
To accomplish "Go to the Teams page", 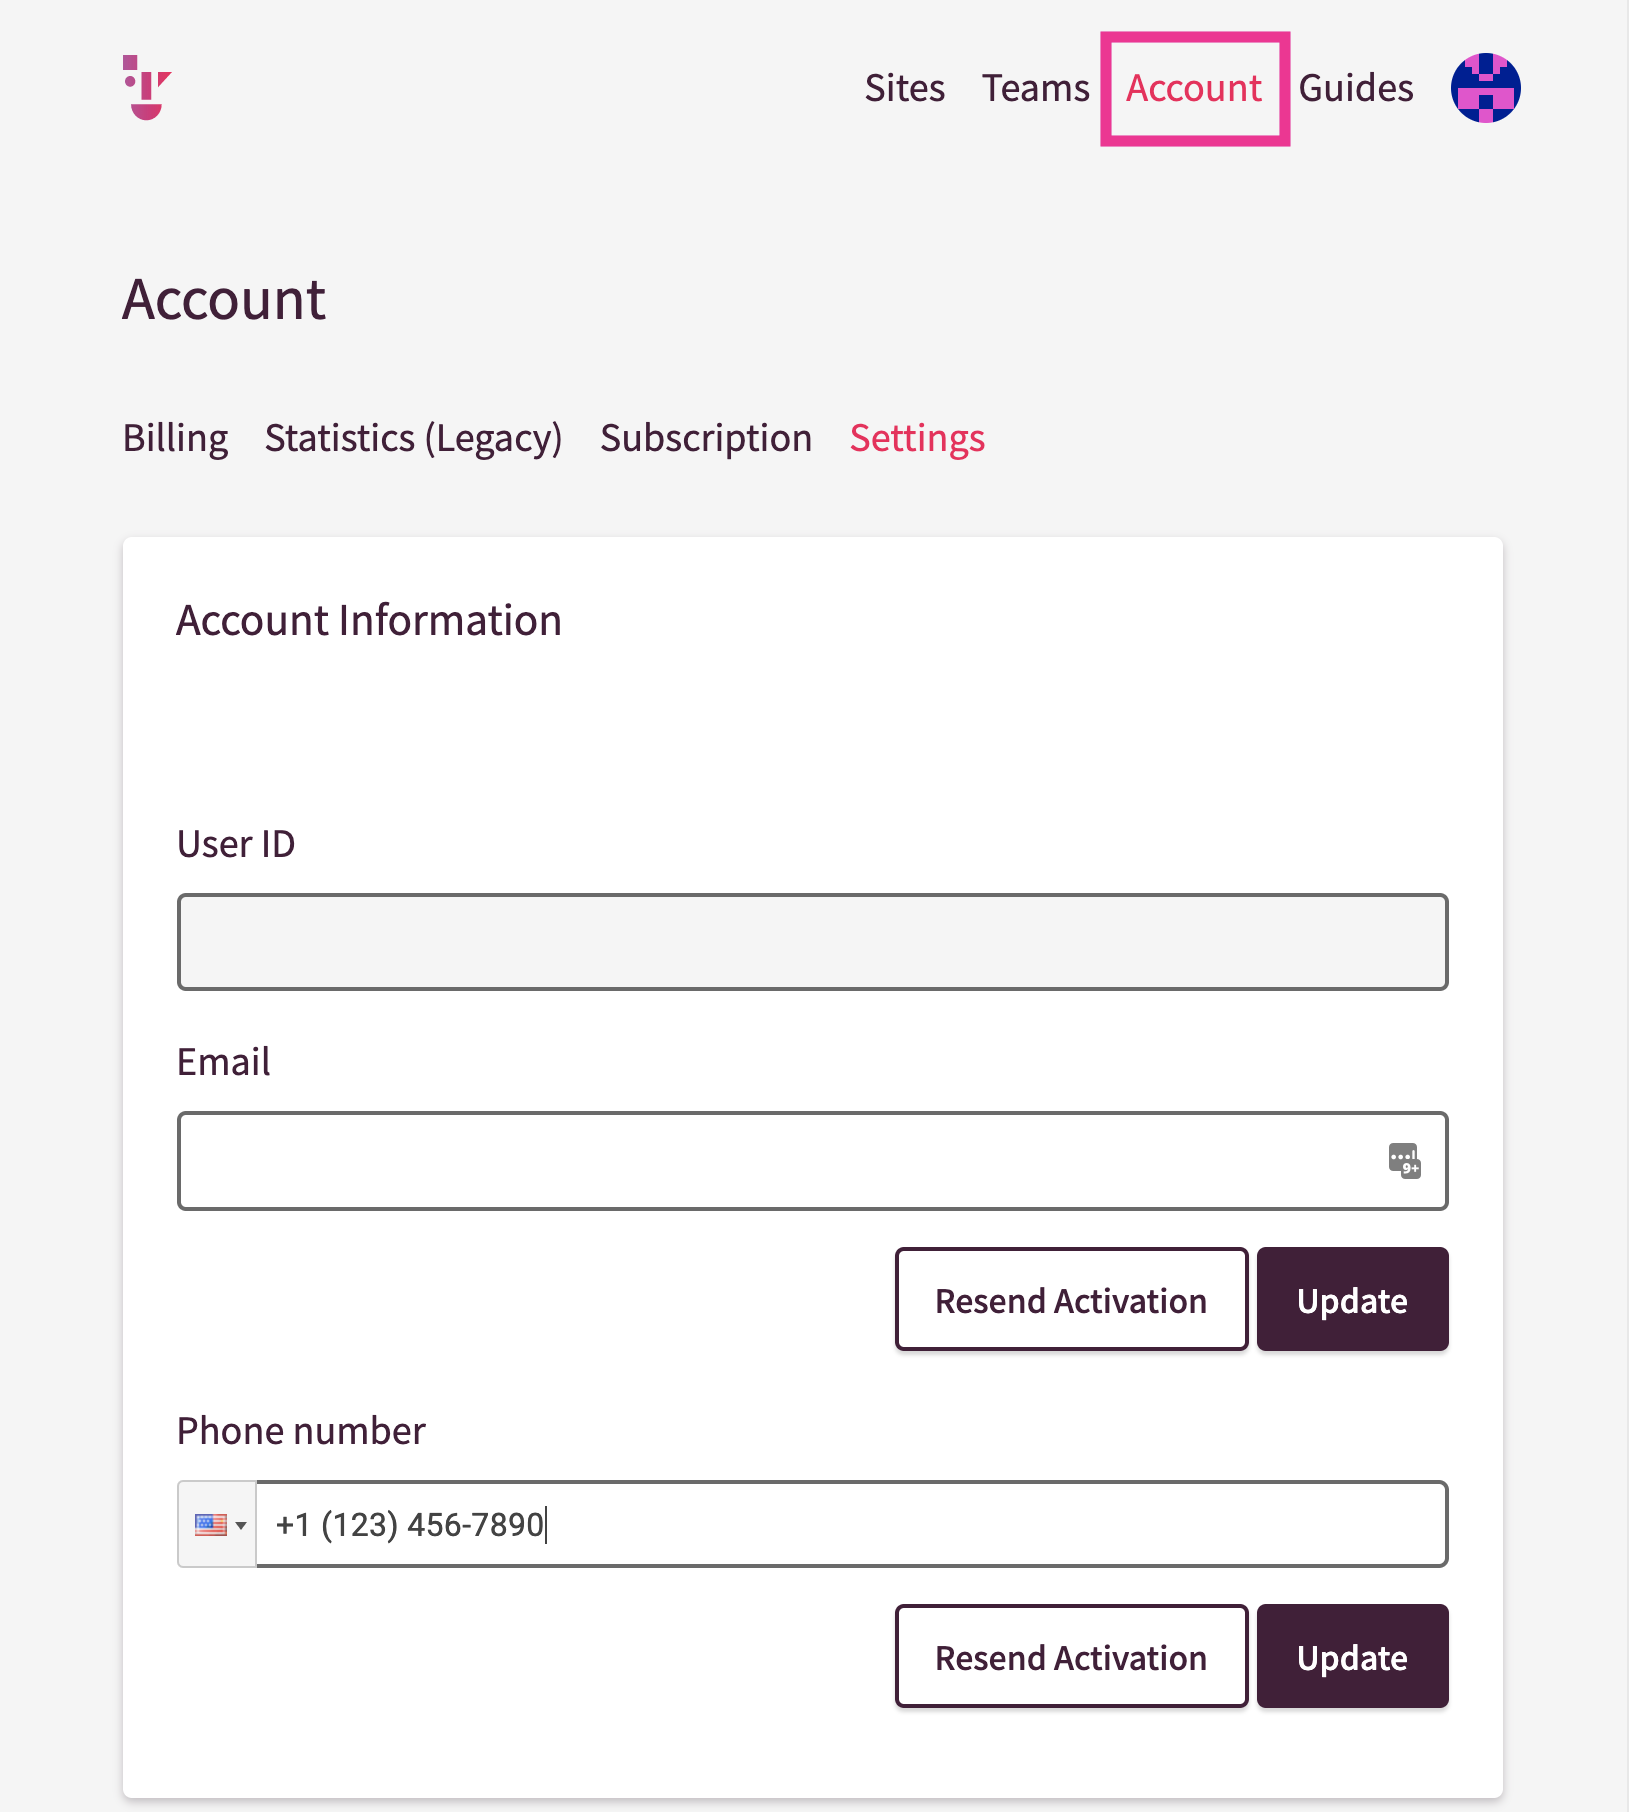I will 1035,88.
